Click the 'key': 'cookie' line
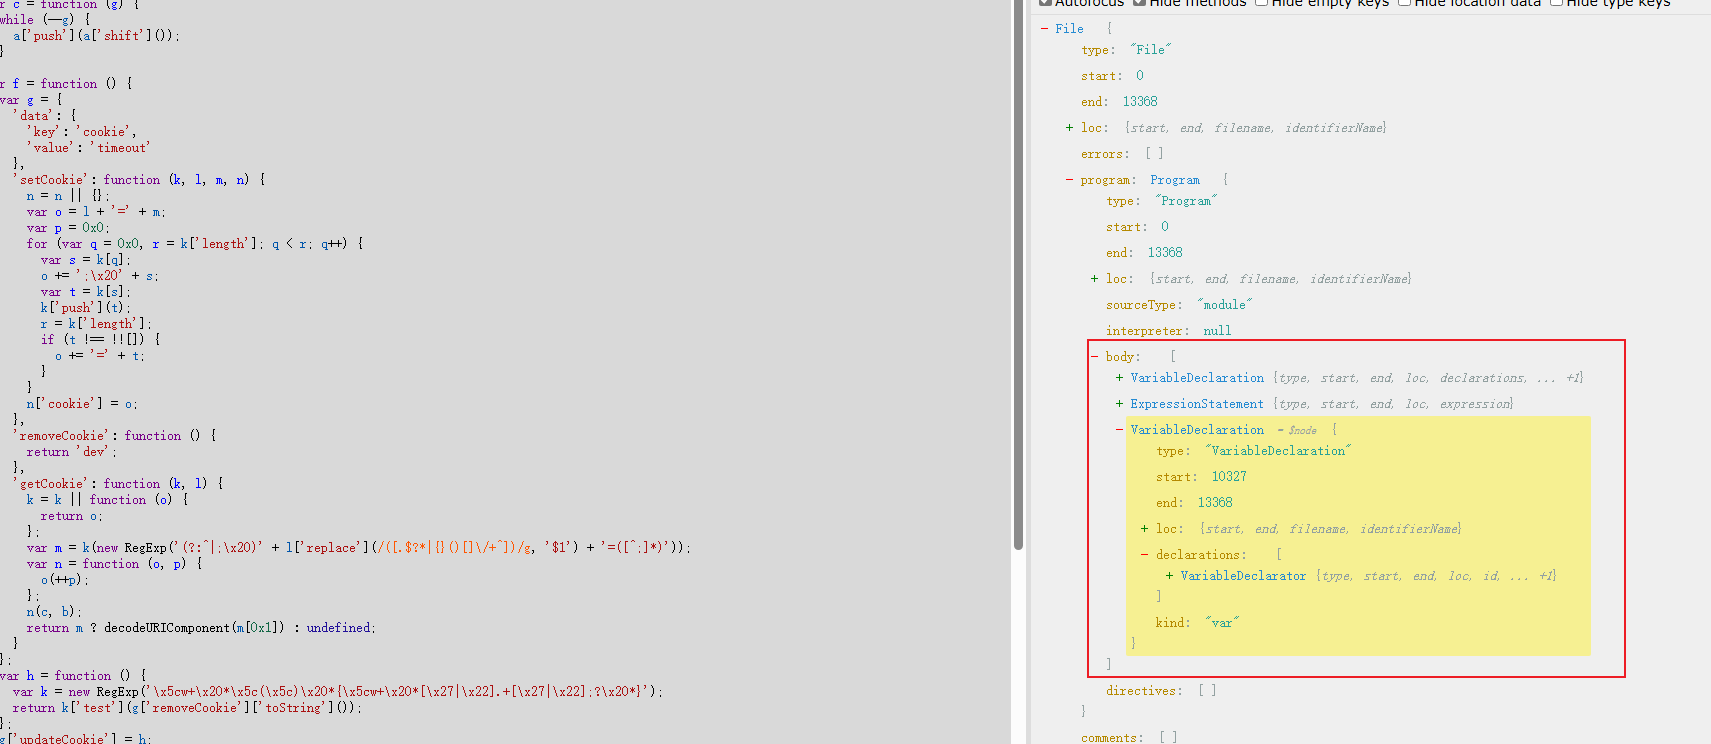Image resolution: width=1711 pixels, height=744 pixels. tap(81, 132)
